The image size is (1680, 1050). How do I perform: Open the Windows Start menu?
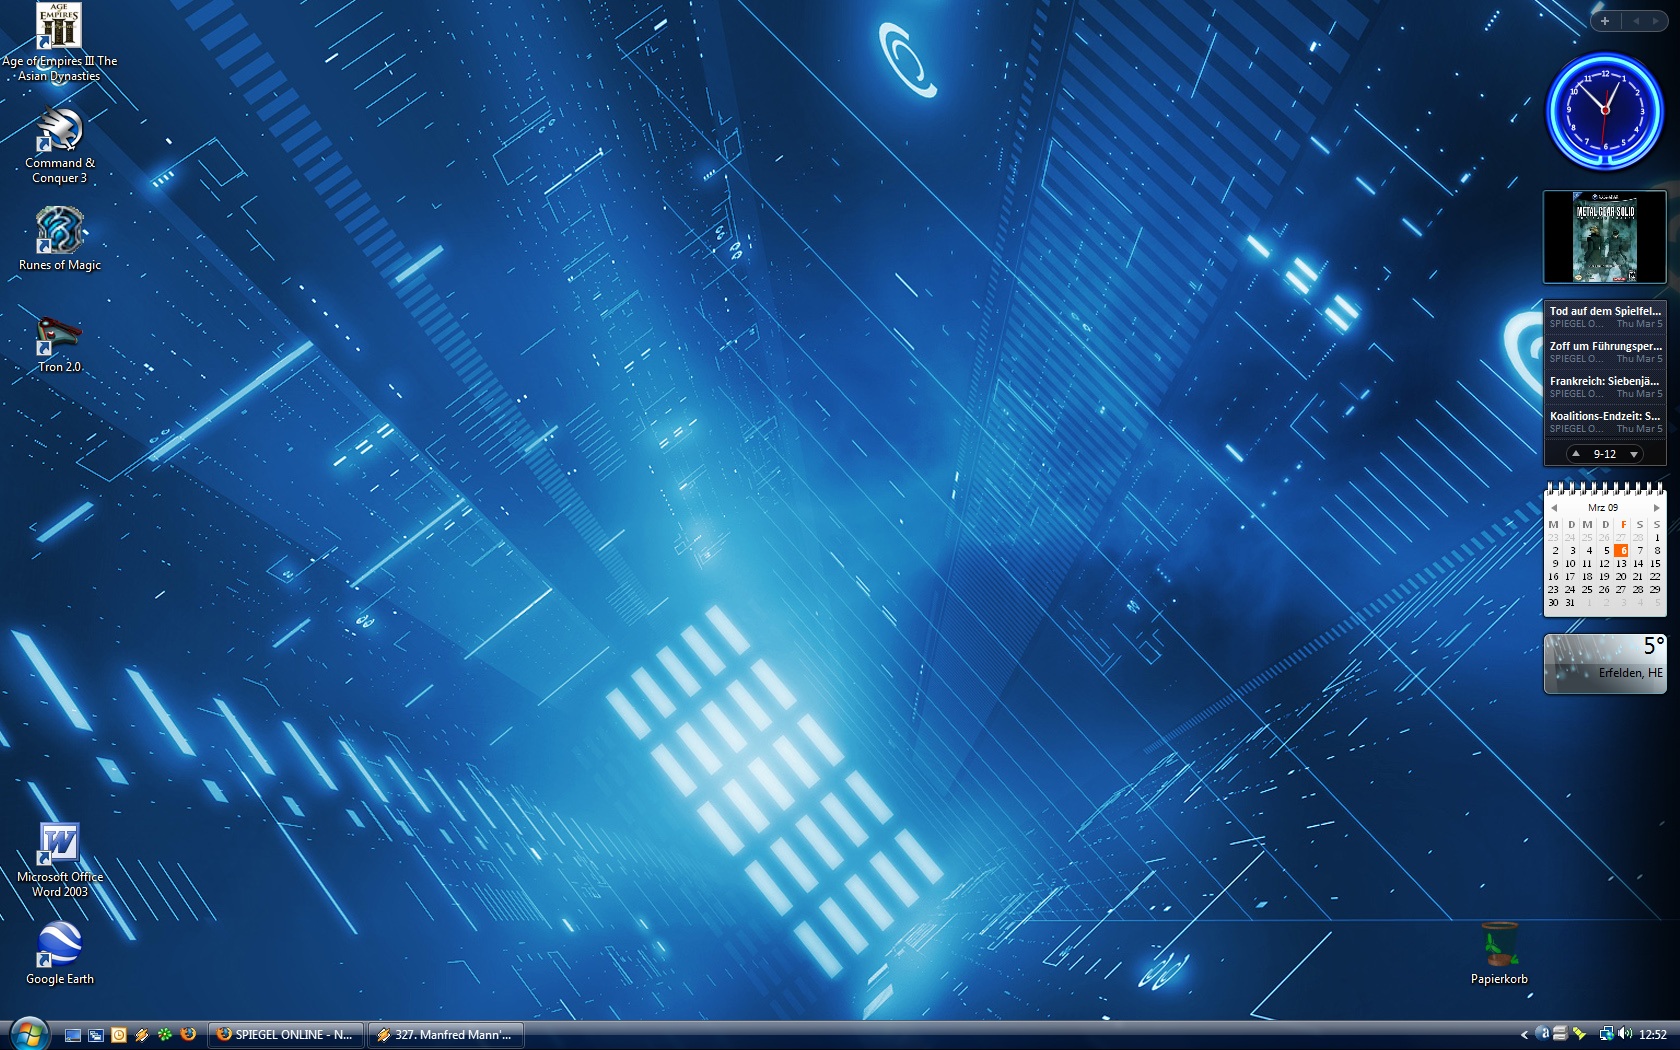[28, 1033]
